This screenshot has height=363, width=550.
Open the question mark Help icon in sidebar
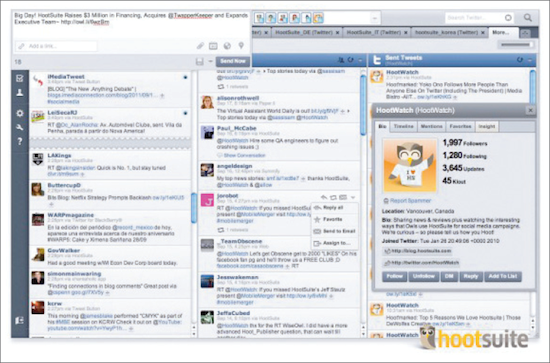(x=20, y=141)
